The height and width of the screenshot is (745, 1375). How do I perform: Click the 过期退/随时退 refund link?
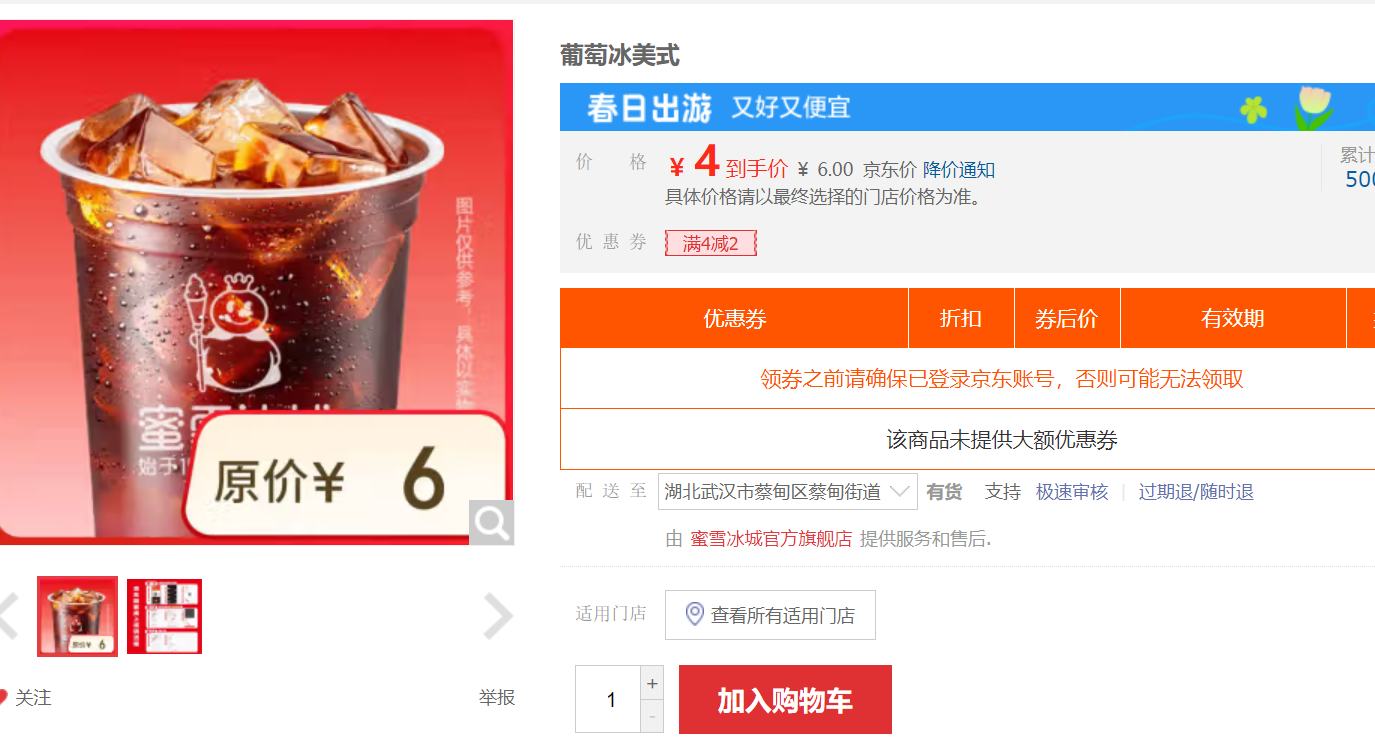pos(1196,492)
